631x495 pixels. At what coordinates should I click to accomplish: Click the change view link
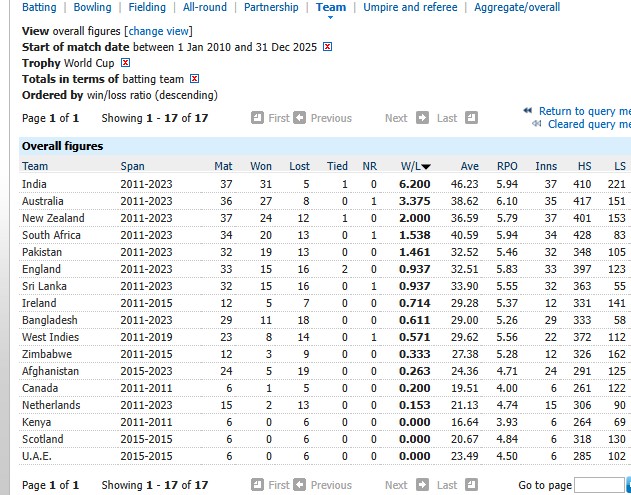coord(159,31)
